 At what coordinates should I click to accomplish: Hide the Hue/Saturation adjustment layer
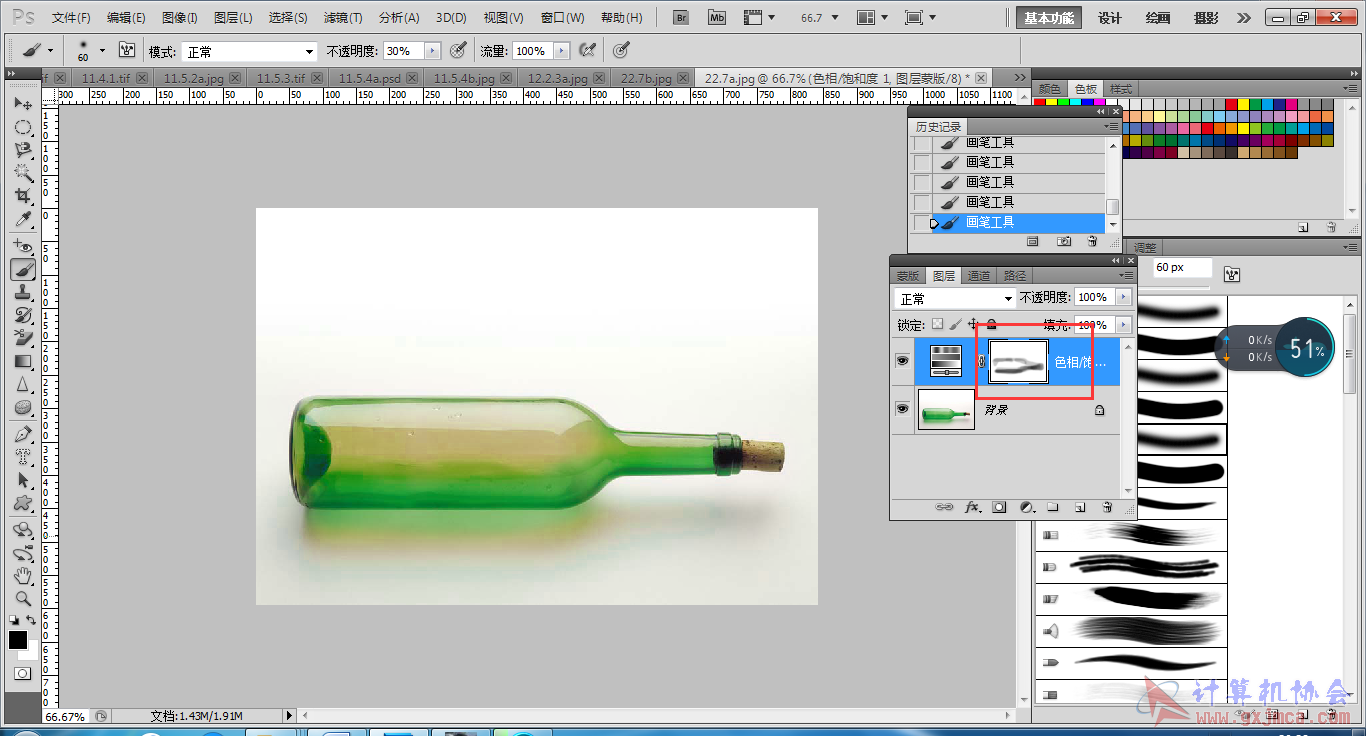coord(903,361)
